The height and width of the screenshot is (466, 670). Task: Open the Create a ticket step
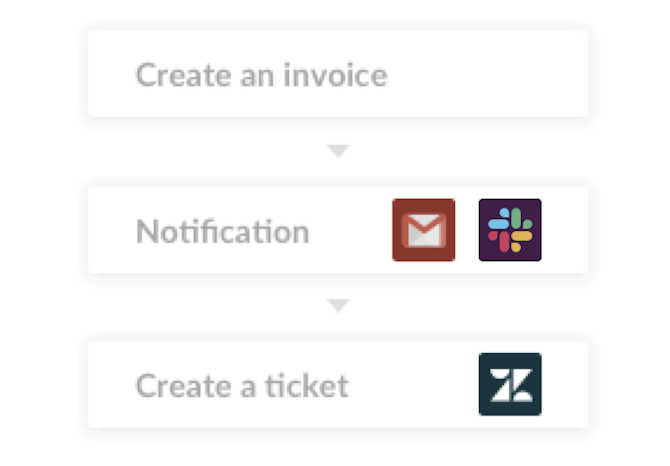pyautogui.click(x=338, y=384)
